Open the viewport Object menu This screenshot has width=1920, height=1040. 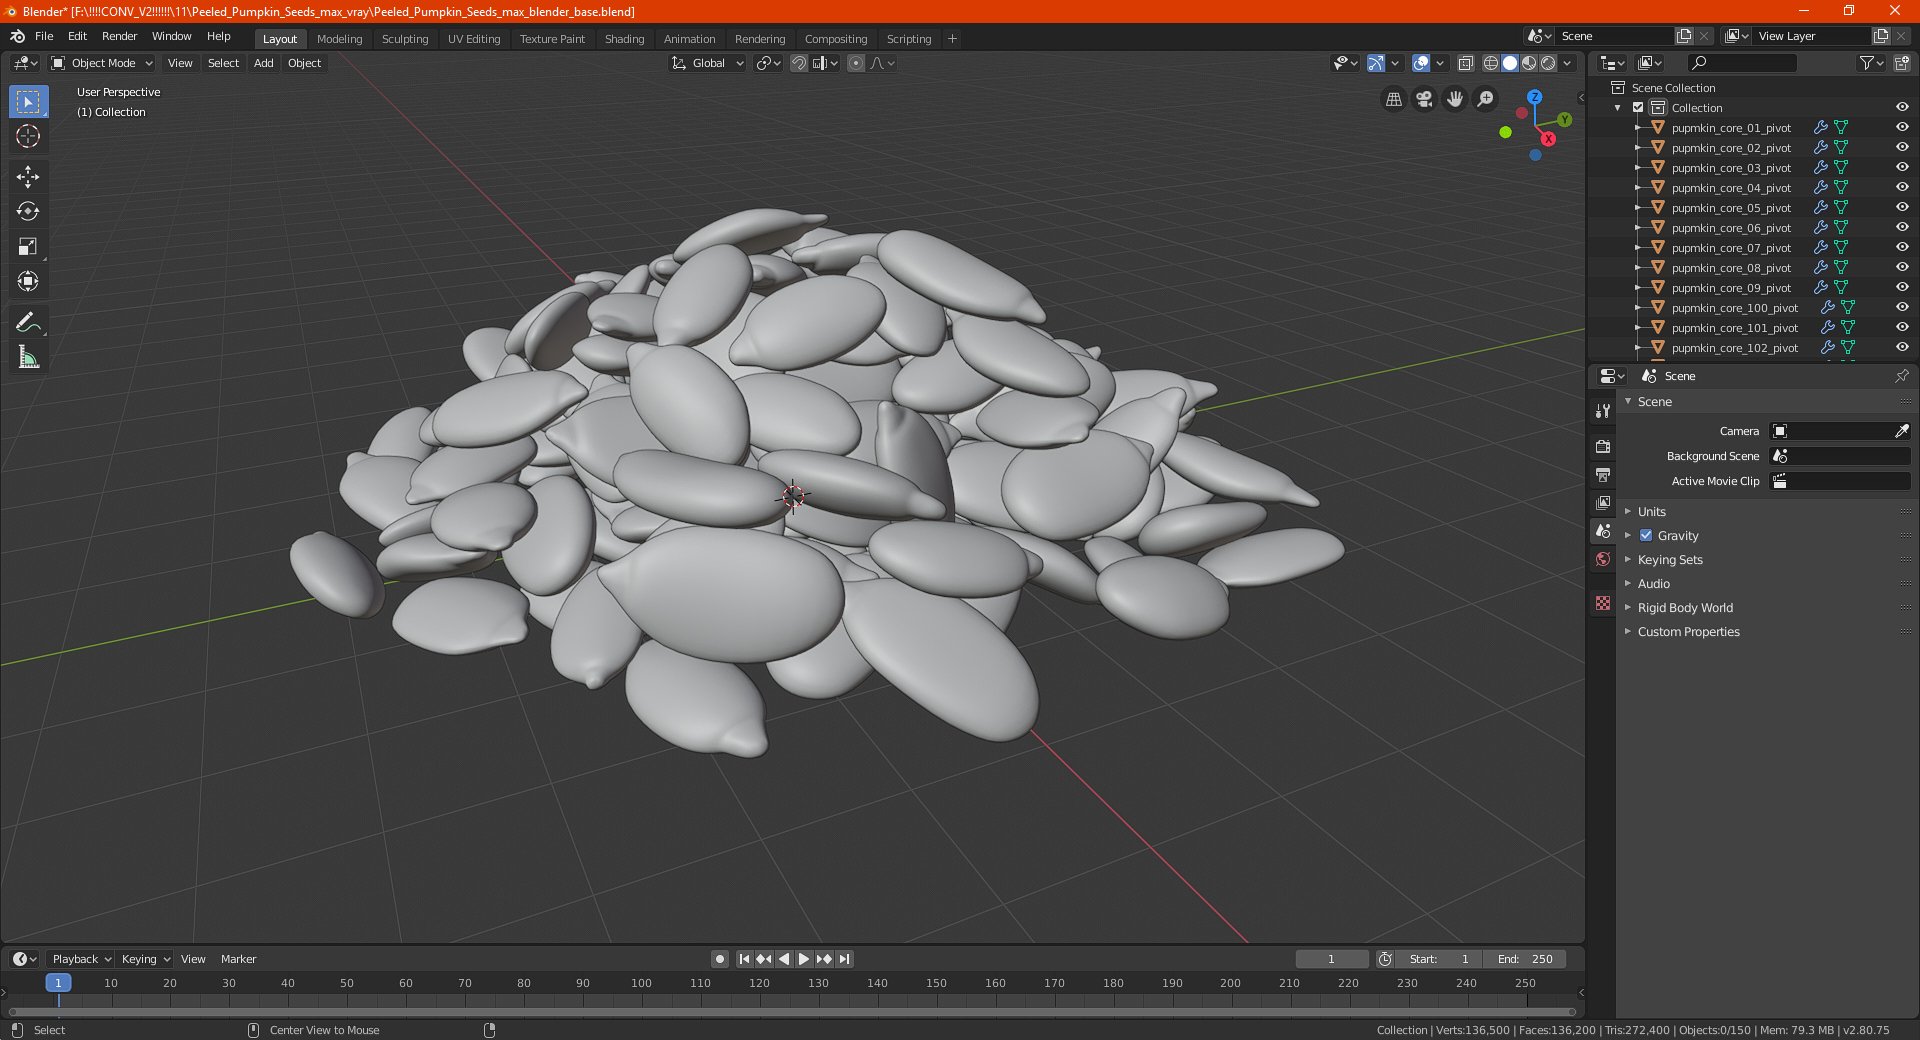(x=304, y=63)
